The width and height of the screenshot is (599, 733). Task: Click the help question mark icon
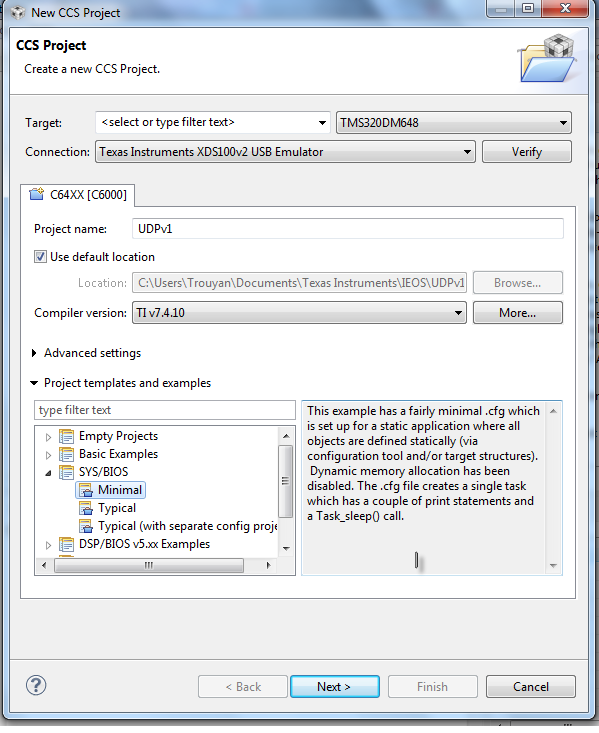[36, 685]
